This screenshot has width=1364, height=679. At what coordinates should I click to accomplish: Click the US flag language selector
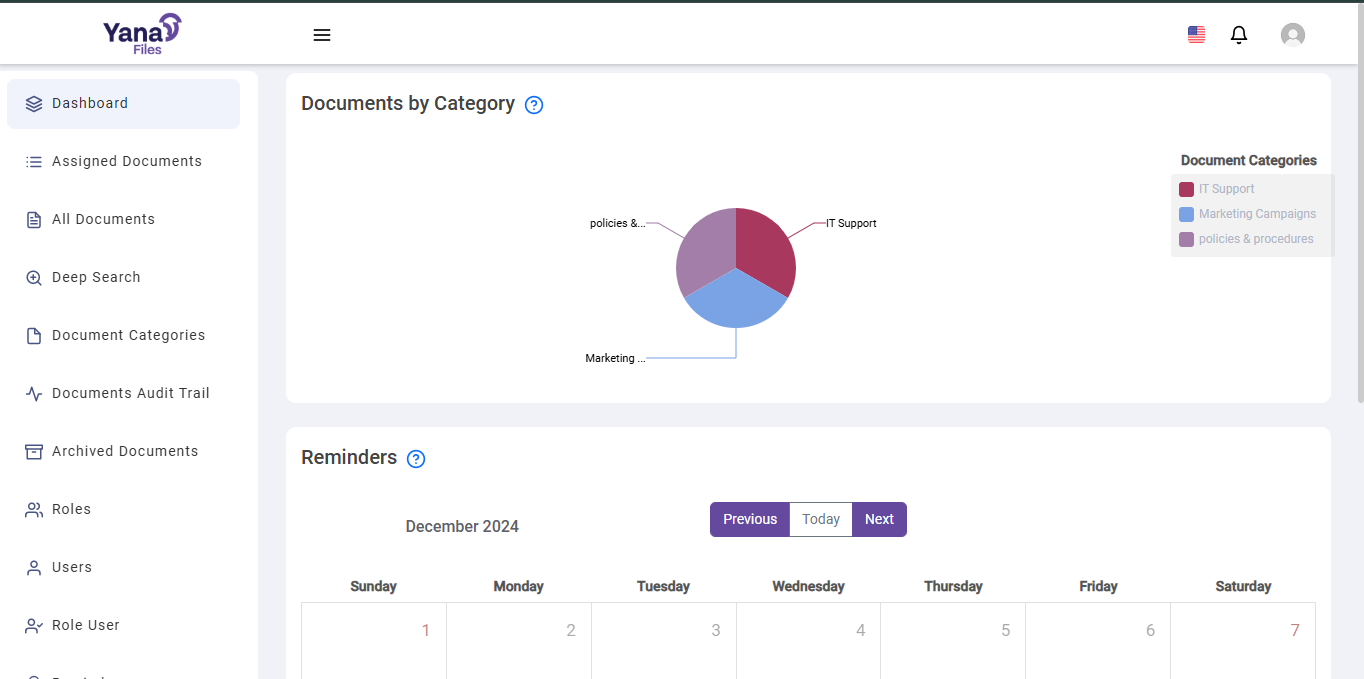1196,35
